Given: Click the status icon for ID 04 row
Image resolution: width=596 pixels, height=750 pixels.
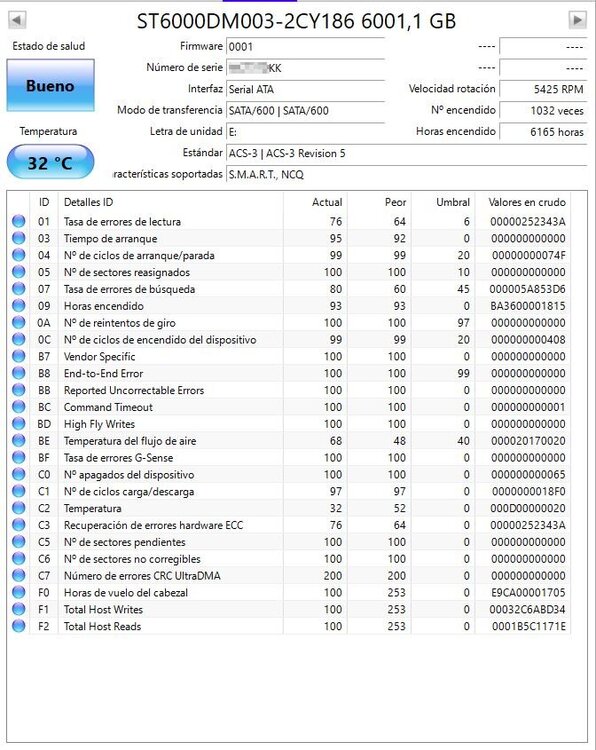Looking at the screenshot, I should [x=19, y=255].
